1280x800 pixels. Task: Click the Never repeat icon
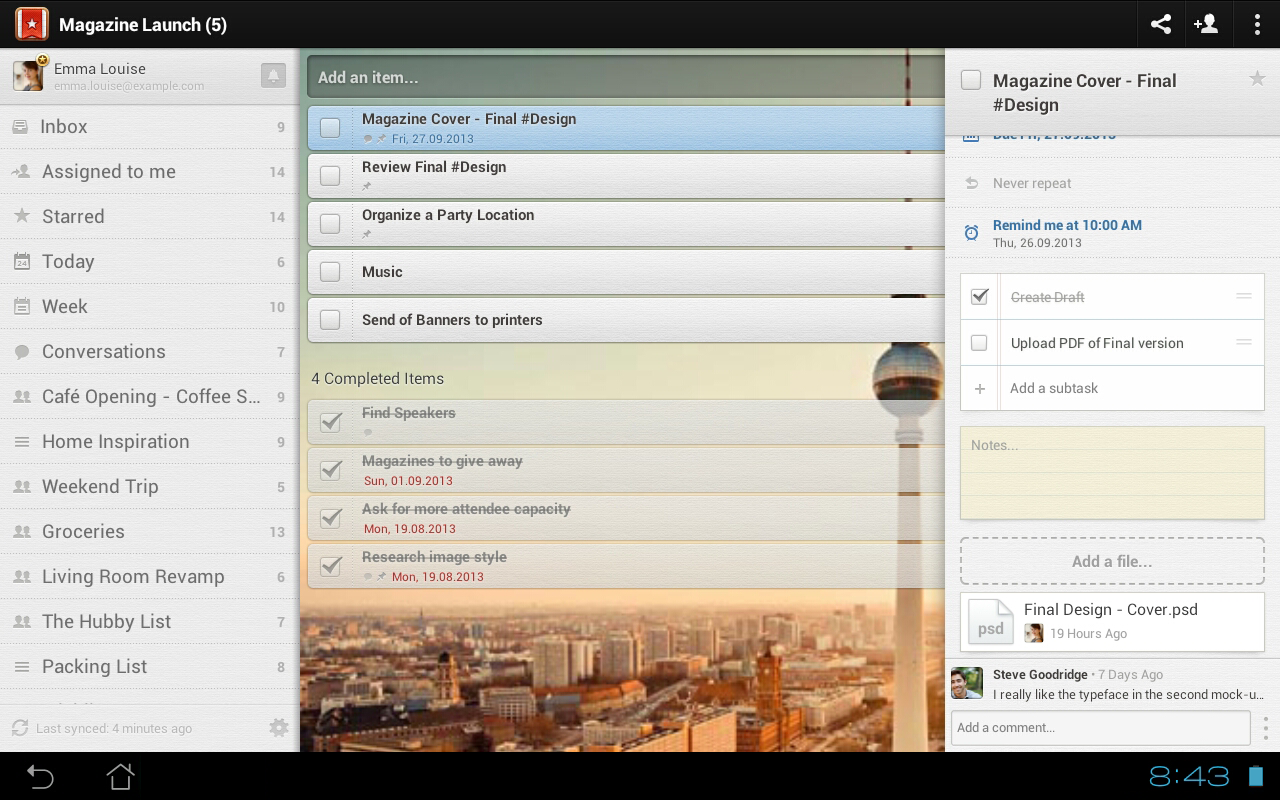(x=970, y=183)
